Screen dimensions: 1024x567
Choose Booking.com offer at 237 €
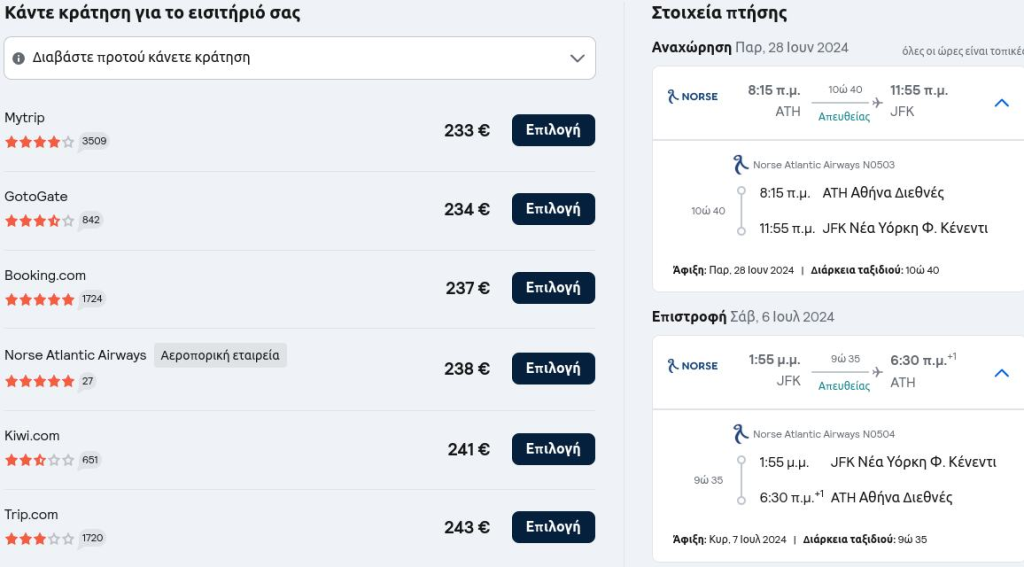point(553,288)
